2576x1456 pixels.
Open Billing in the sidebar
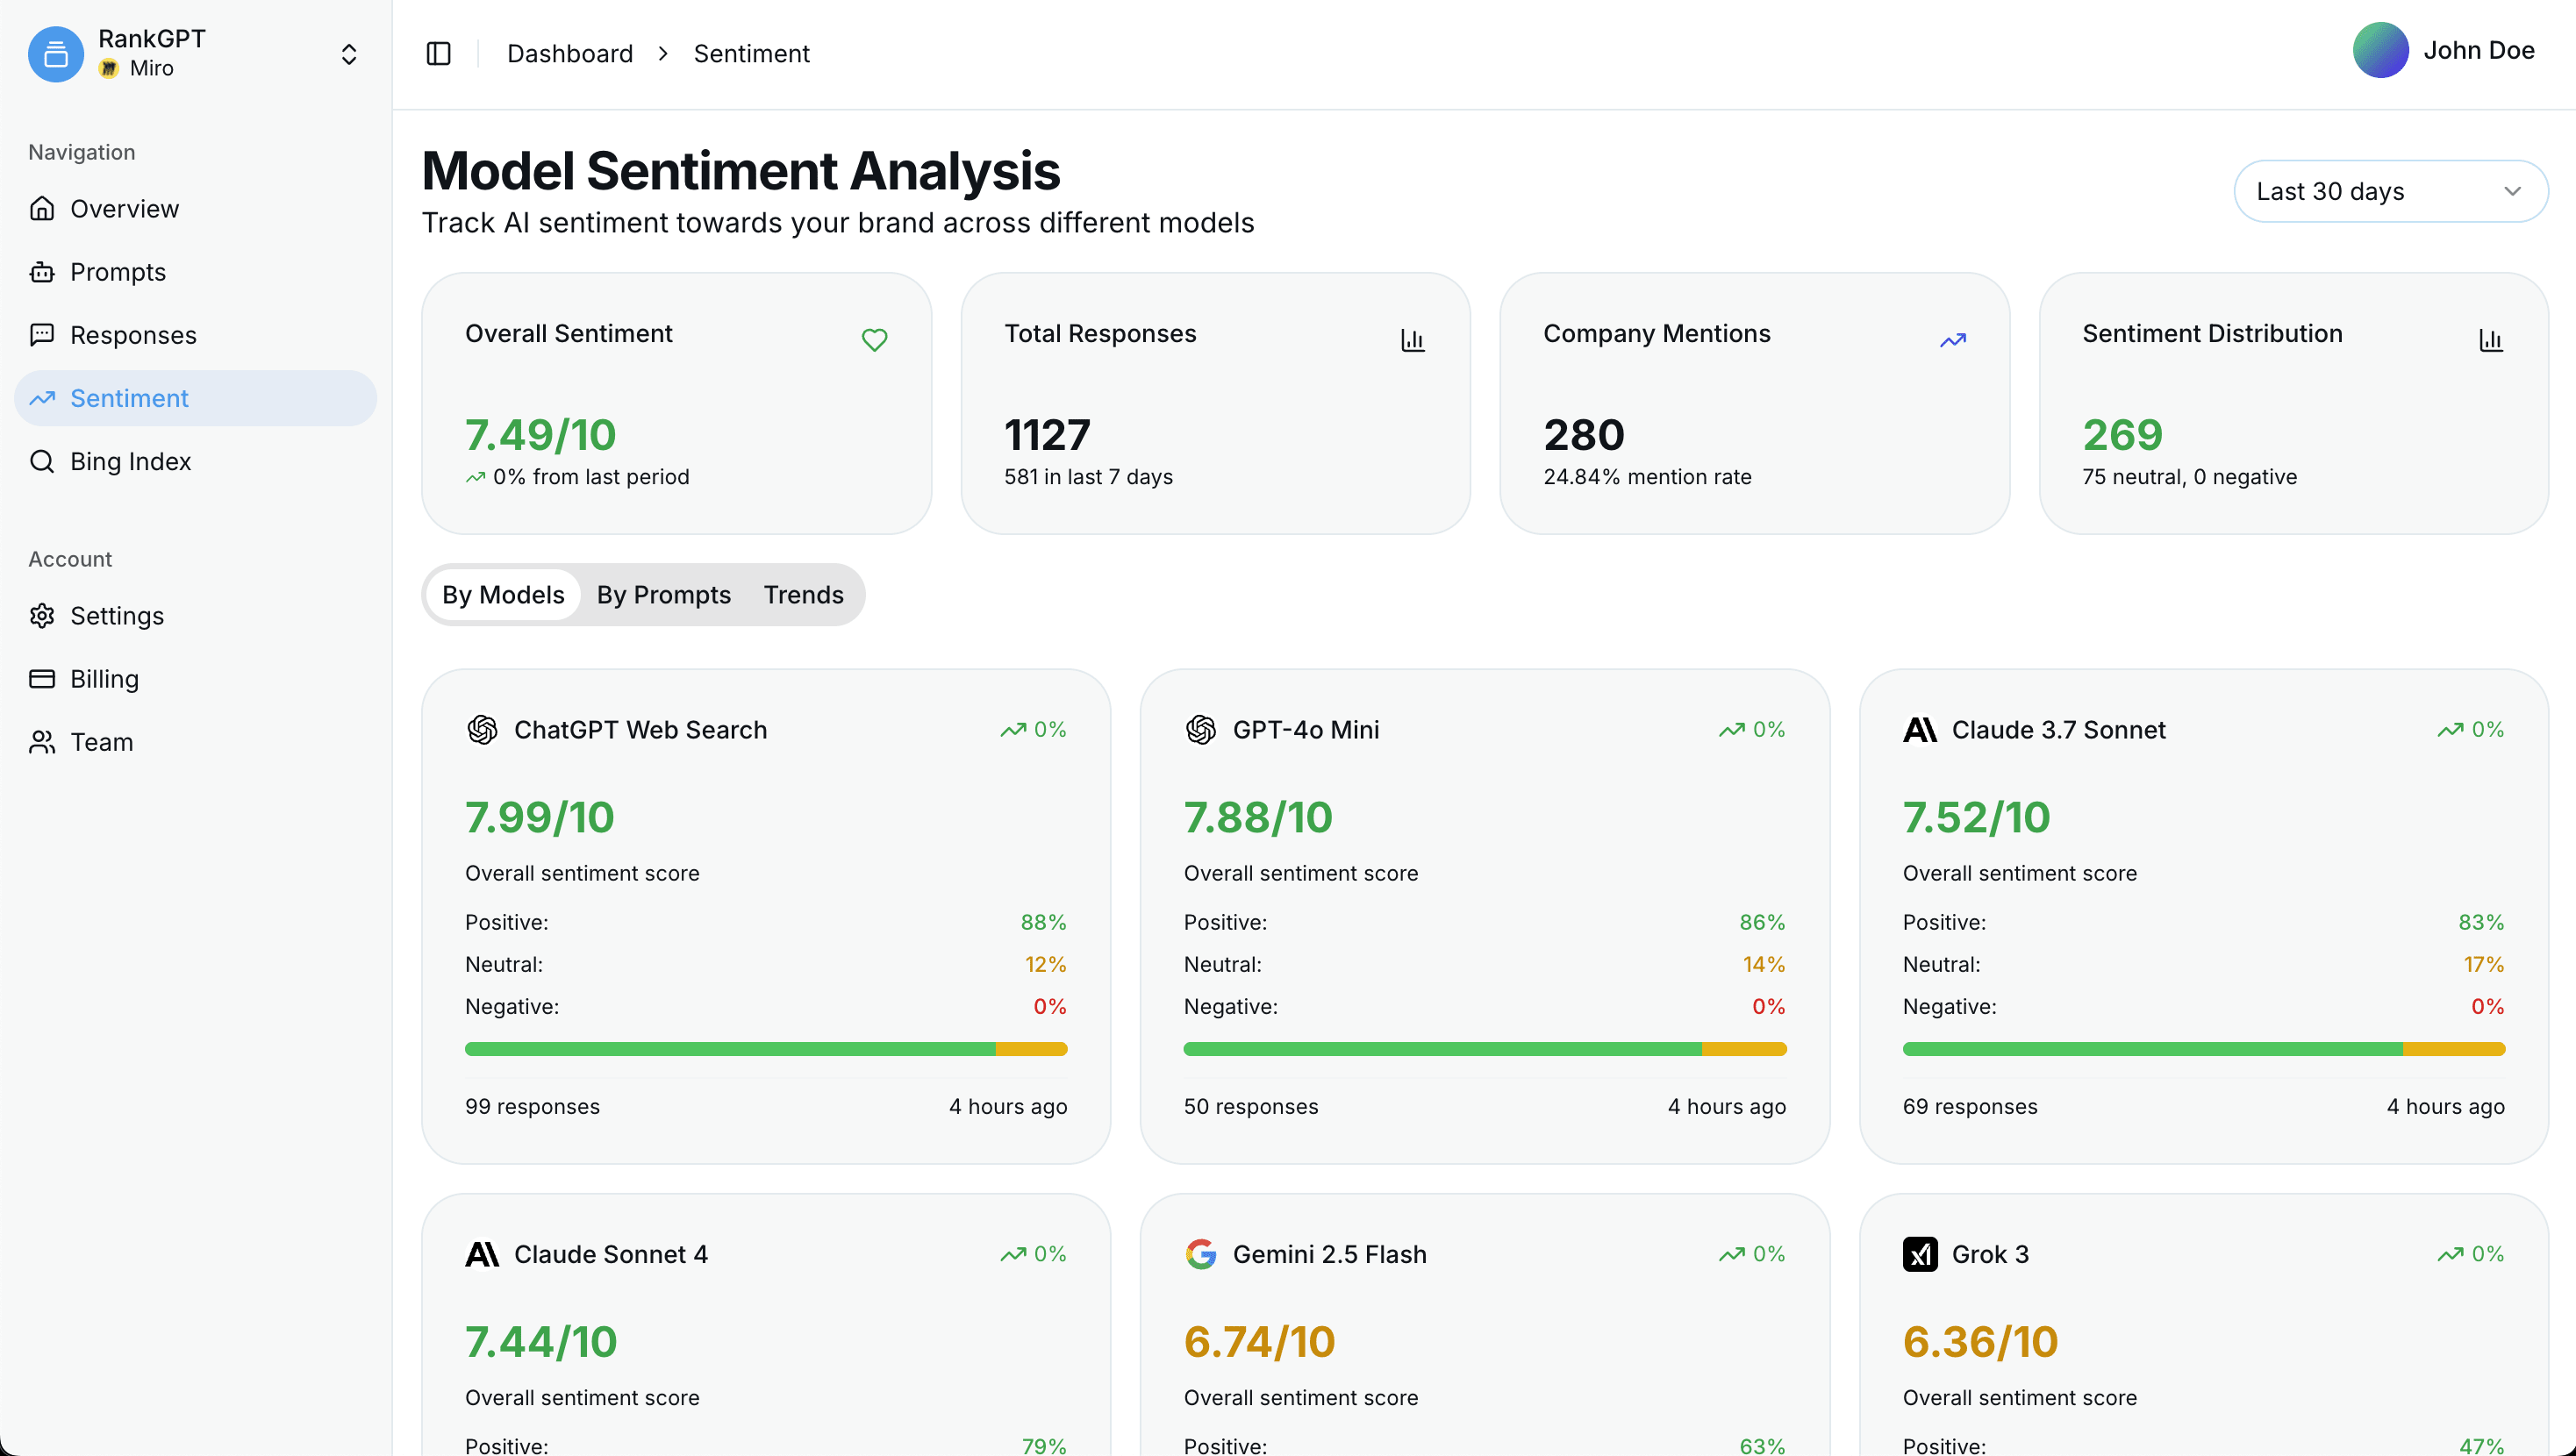(x=195, y=679)
